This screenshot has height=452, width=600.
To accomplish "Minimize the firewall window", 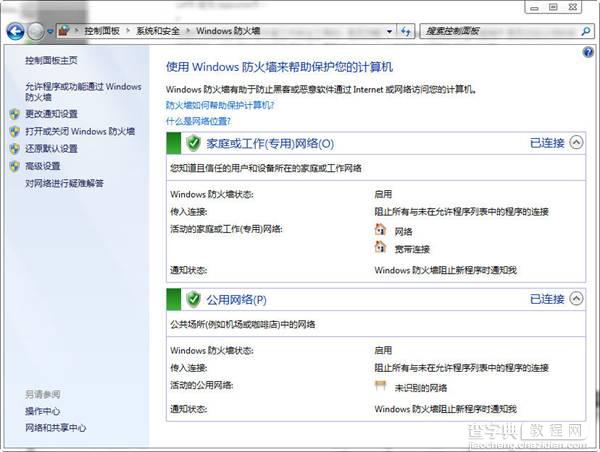I will click(535, 7).
